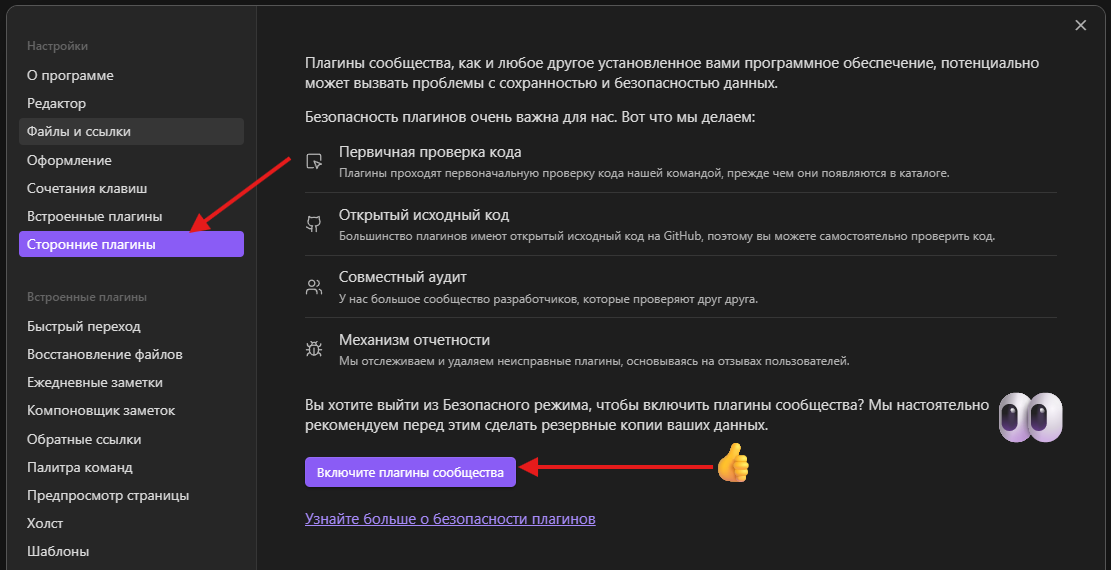This screenshot has width=1111, height=570.
Task: Open the «Шаблоны» plugin settings
Action: 58,551
